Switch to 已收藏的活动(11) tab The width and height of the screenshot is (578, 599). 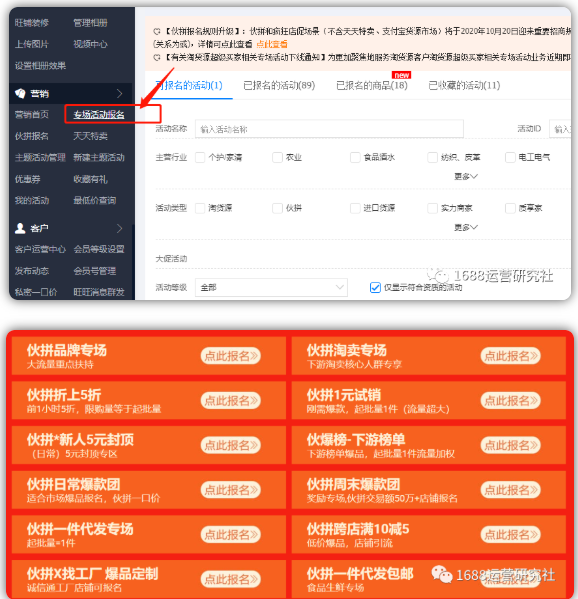(x=464, y=85)
